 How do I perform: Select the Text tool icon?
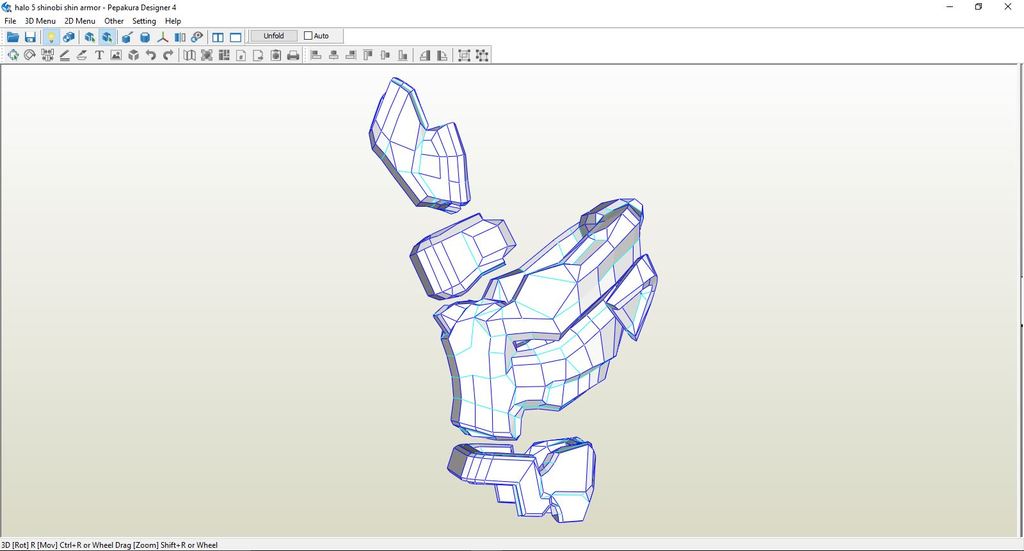click(99, 55)
